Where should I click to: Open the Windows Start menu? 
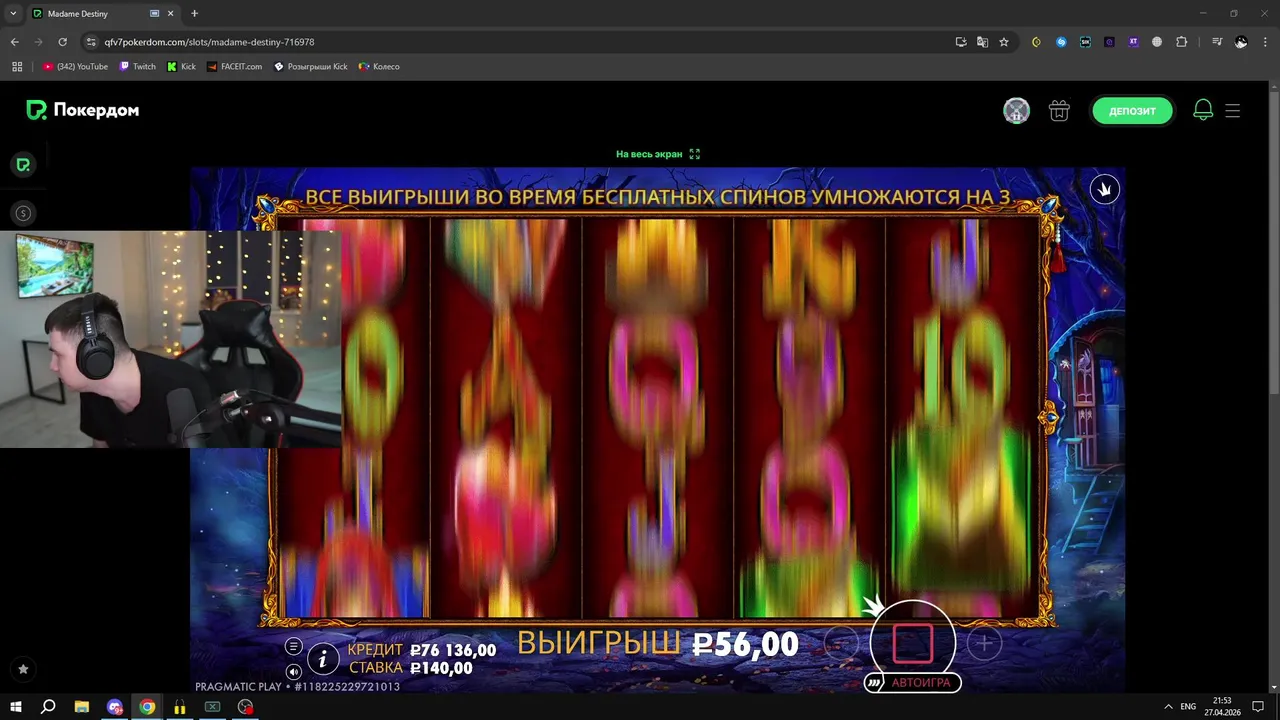(x=16, y=707)
